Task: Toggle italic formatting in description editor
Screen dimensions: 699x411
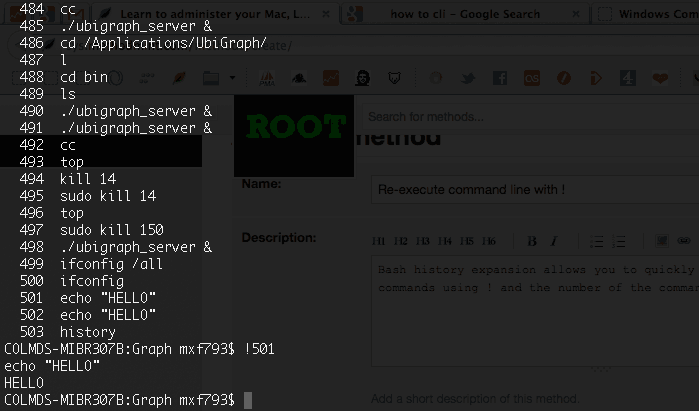Action: [x=554, y=241]
